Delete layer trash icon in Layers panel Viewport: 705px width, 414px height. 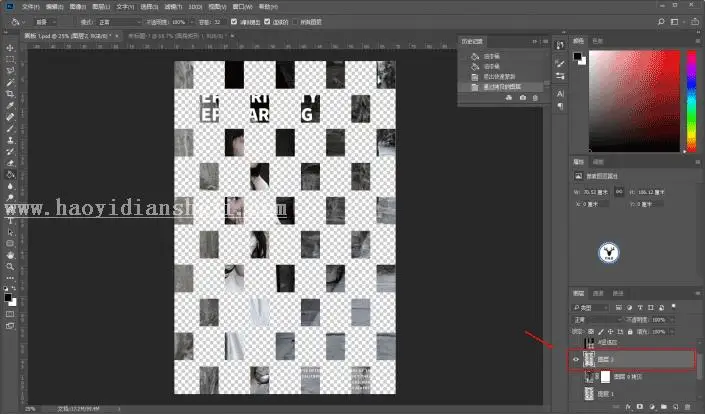(687, 407)
